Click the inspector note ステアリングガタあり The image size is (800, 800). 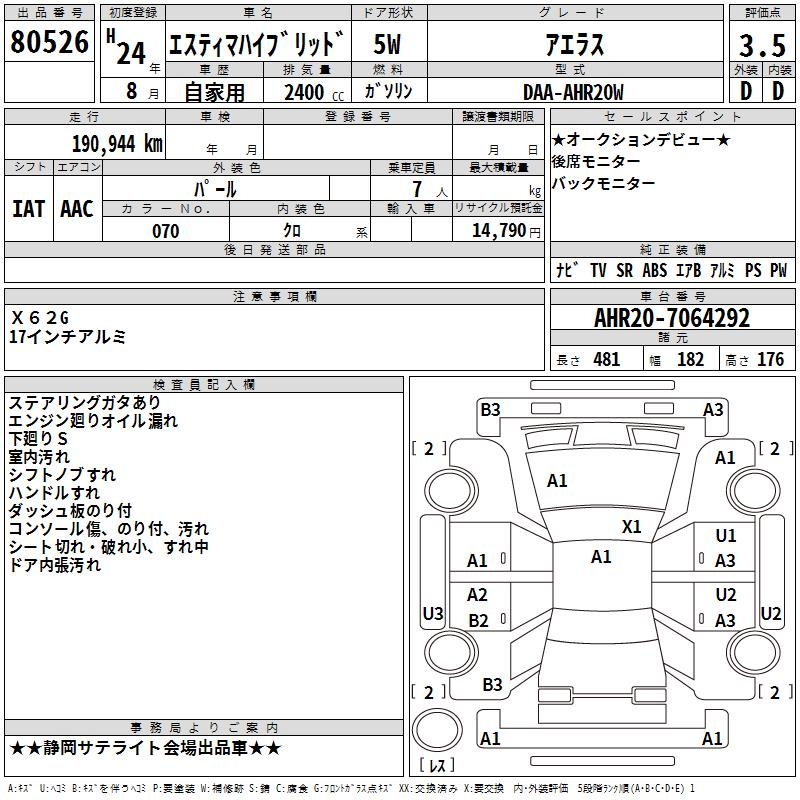(x=85, y=403)
